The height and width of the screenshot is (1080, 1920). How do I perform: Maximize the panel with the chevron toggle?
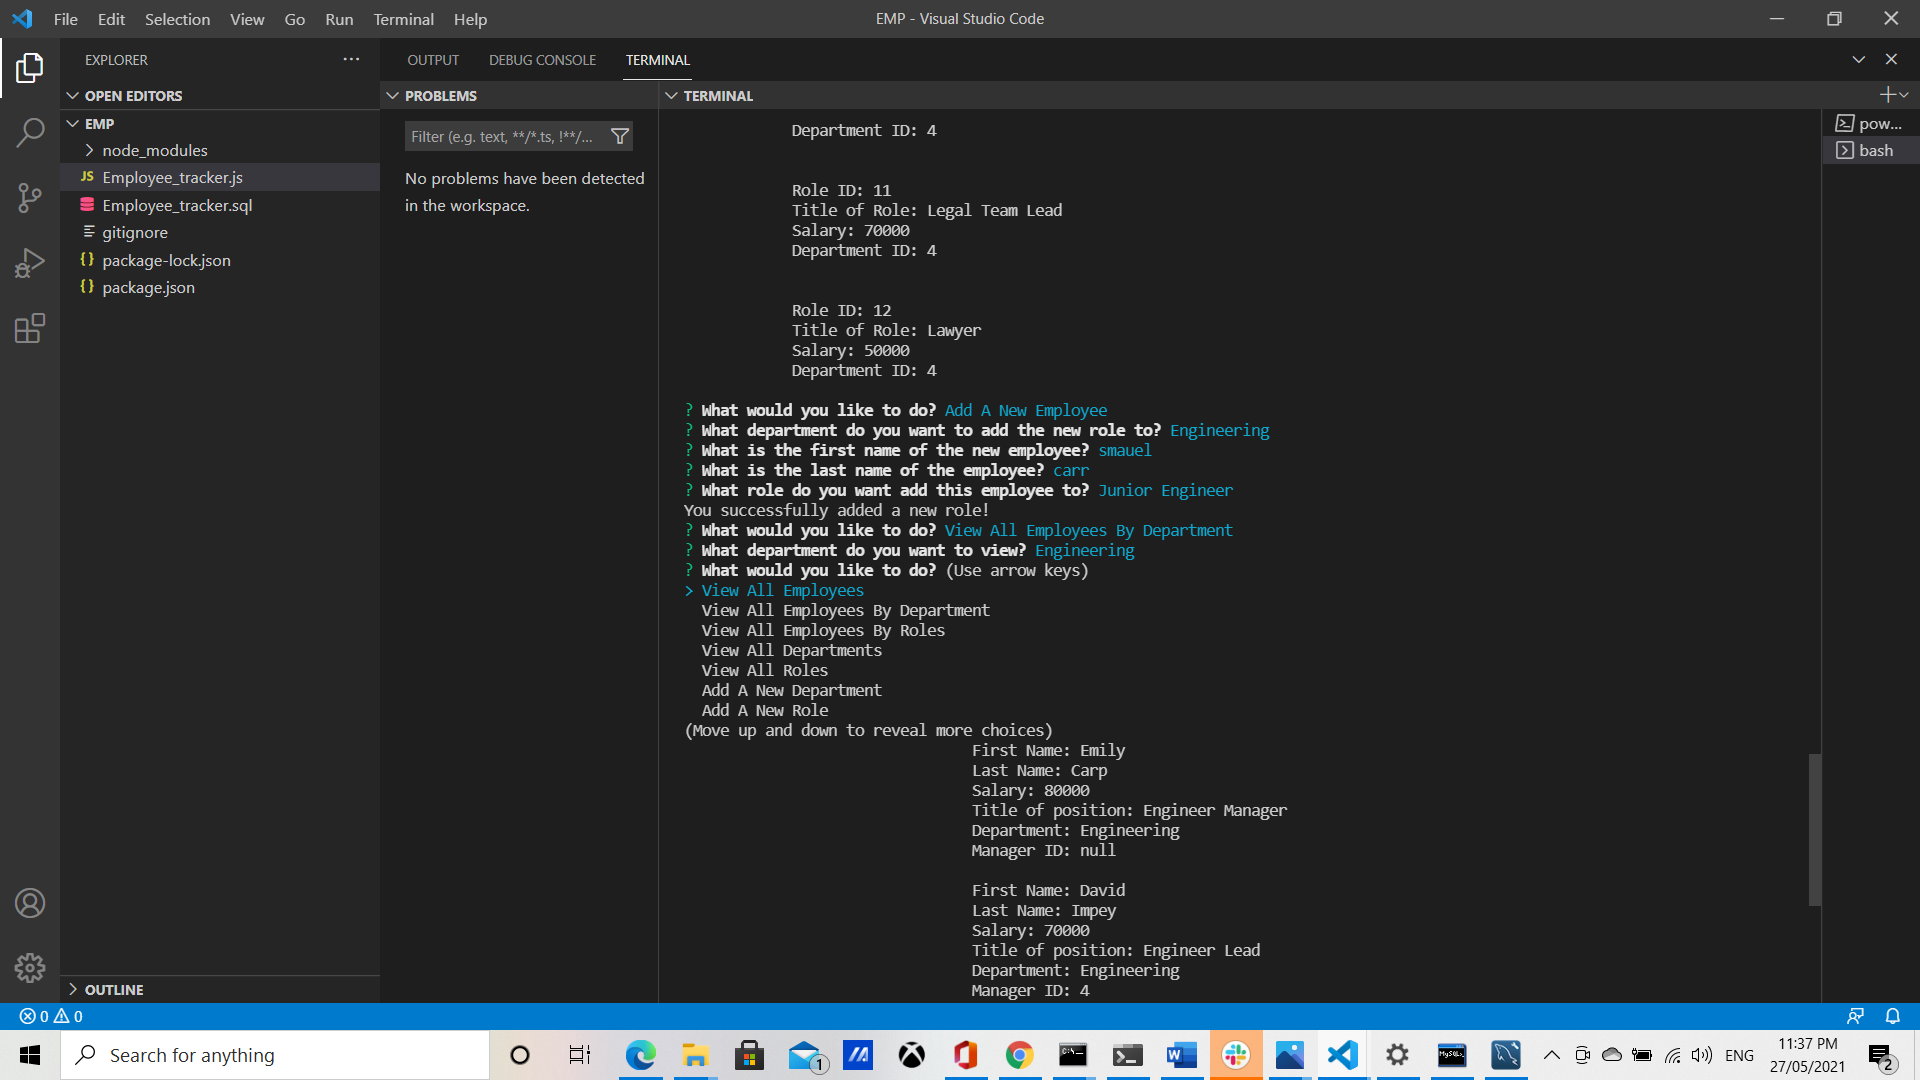pyautogui.click(x=1858, y=59)
